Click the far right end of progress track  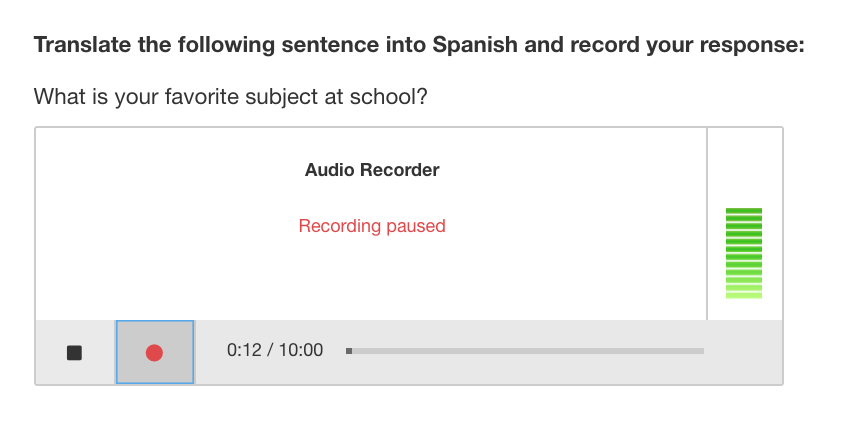point(701,351)
